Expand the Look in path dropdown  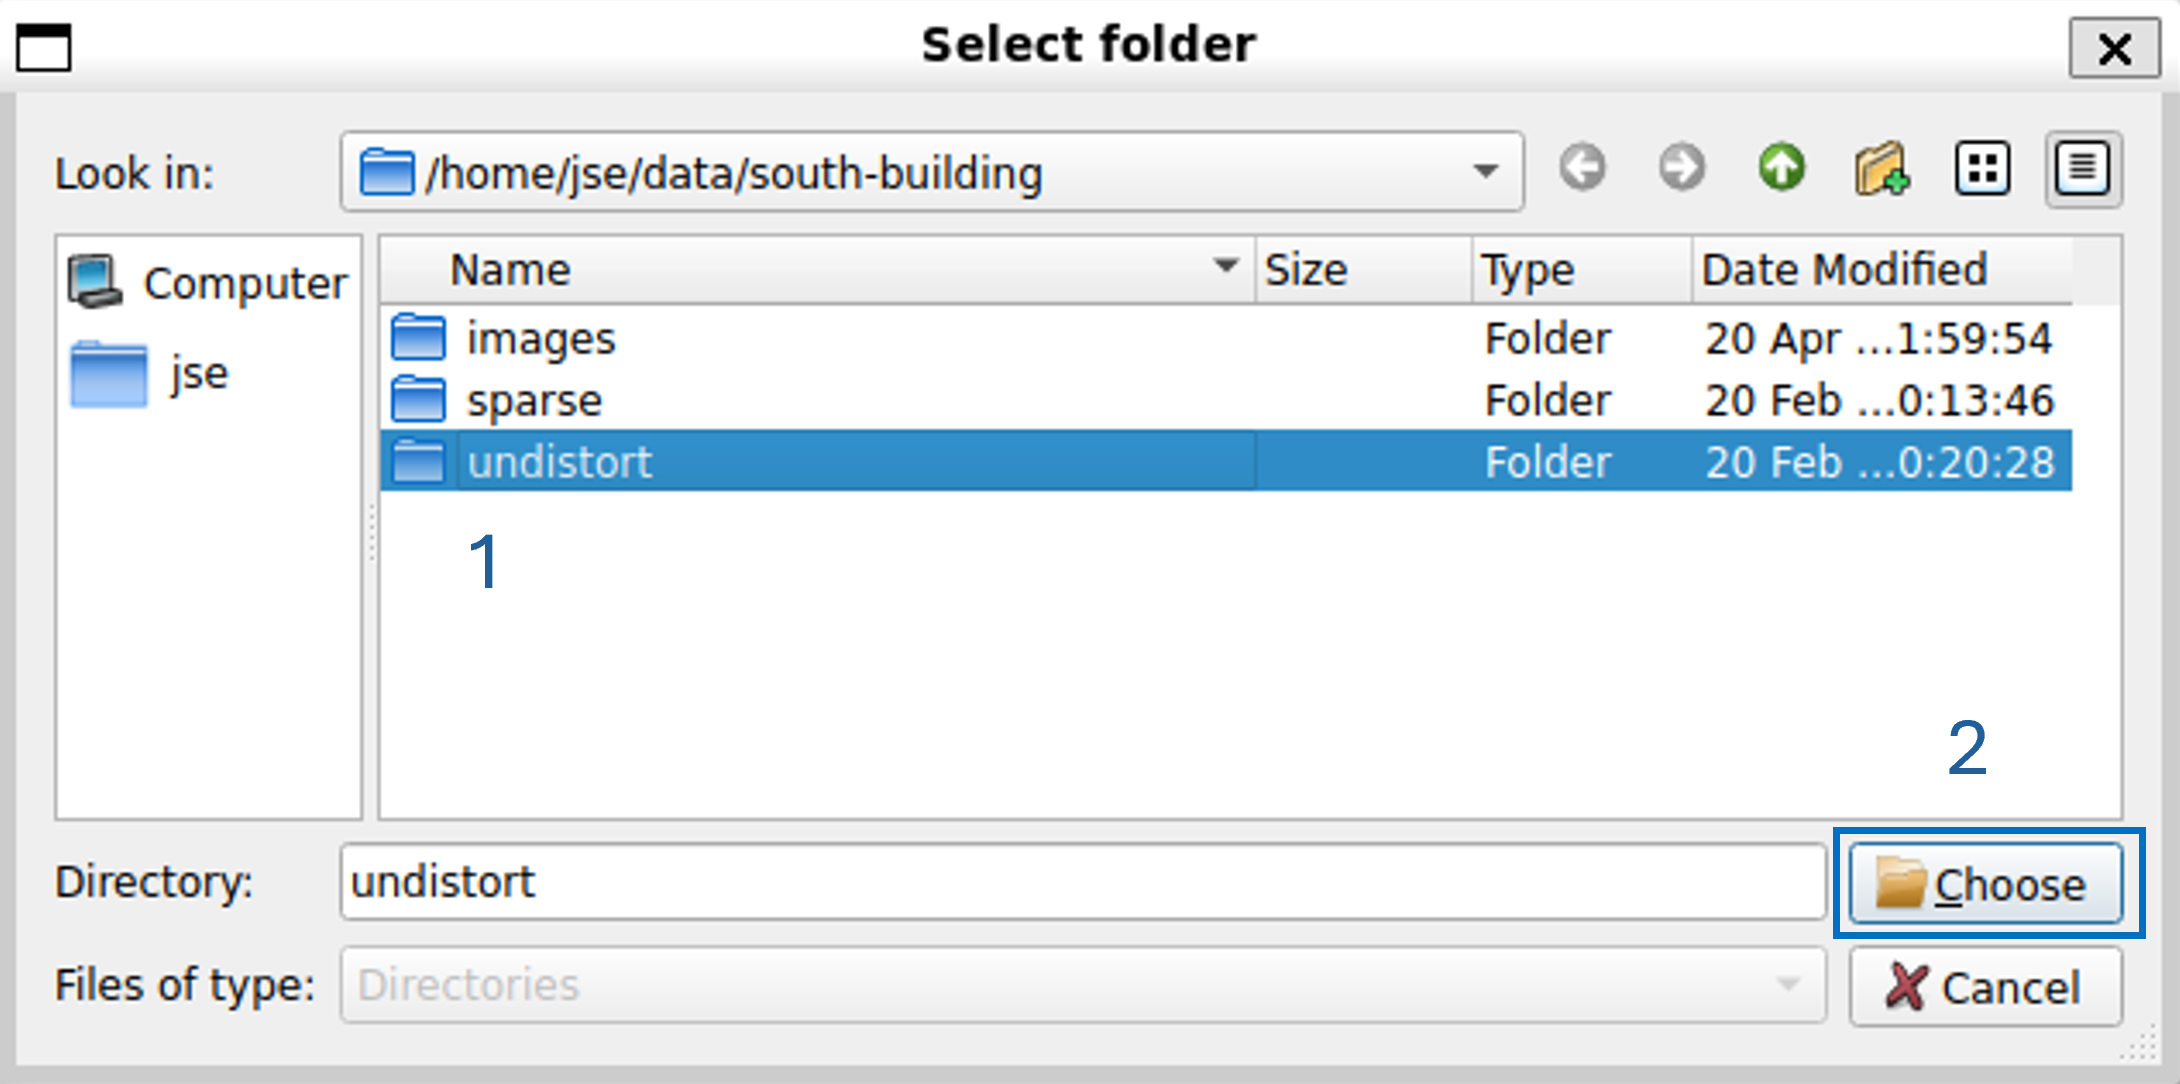tap(1486, 171)
